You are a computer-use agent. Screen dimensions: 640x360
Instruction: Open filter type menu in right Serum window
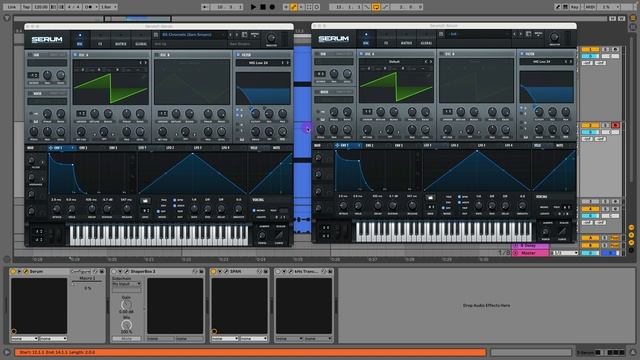542,62
